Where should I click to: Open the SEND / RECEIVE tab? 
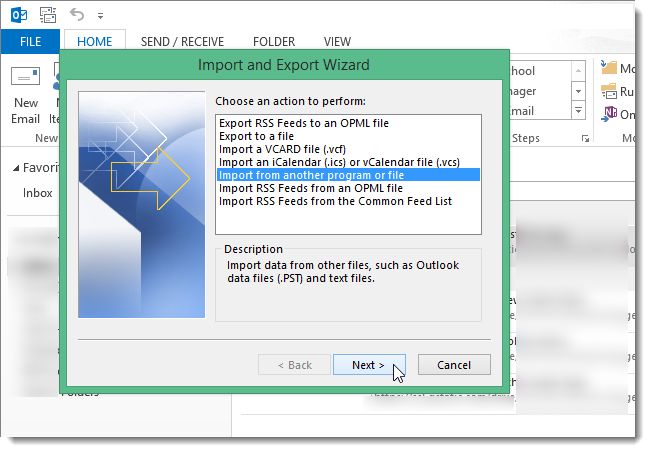(x=182, y=41)
